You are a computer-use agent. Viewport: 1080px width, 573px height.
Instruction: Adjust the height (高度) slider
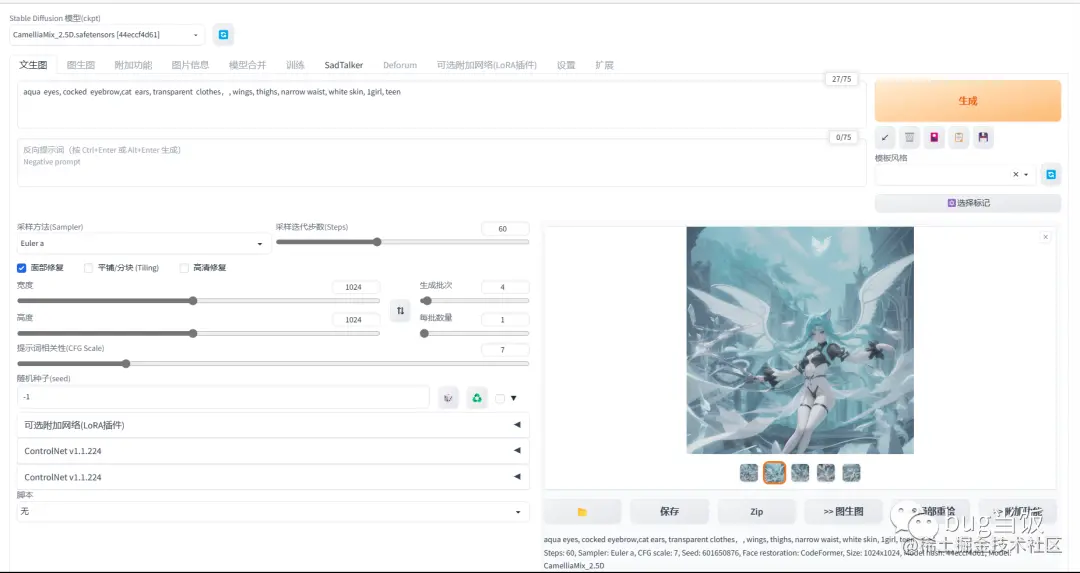pyautogui.click(x=198, y=333)
